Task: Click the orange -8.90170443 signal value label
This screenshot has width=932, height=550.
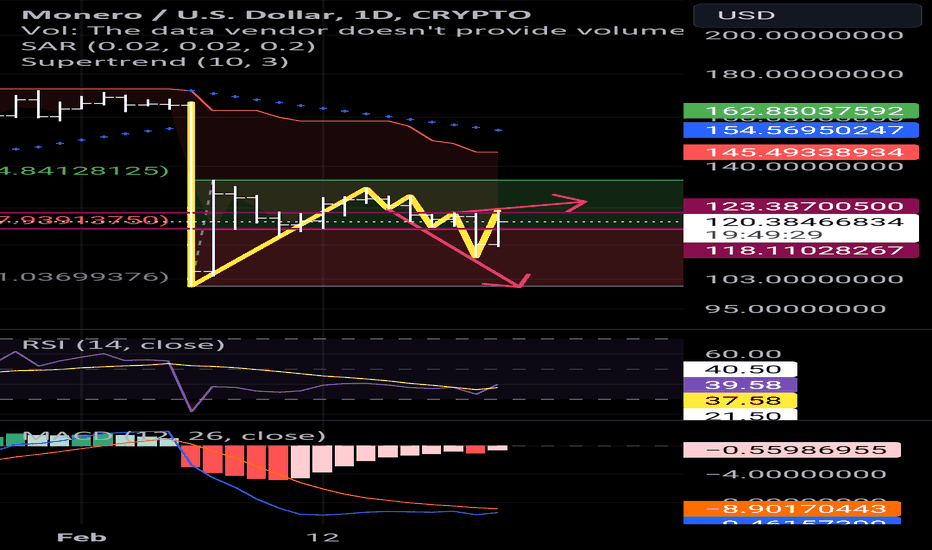Action: pyautogui.click(x=792, y=508)
